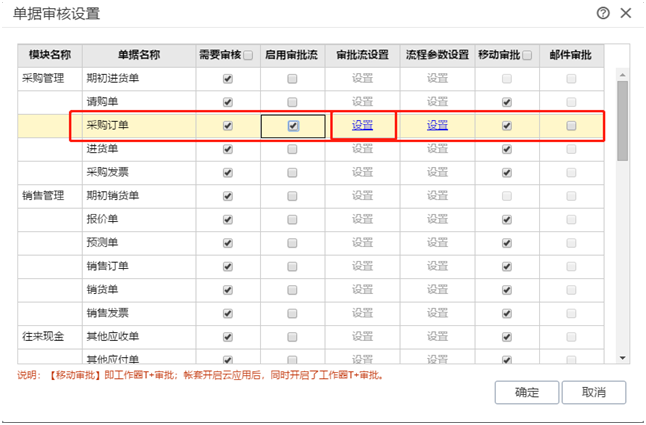Screen dimensions: 646x425
Task: Click the vertical scrollbar thumb
Action: tap(622, 120)
